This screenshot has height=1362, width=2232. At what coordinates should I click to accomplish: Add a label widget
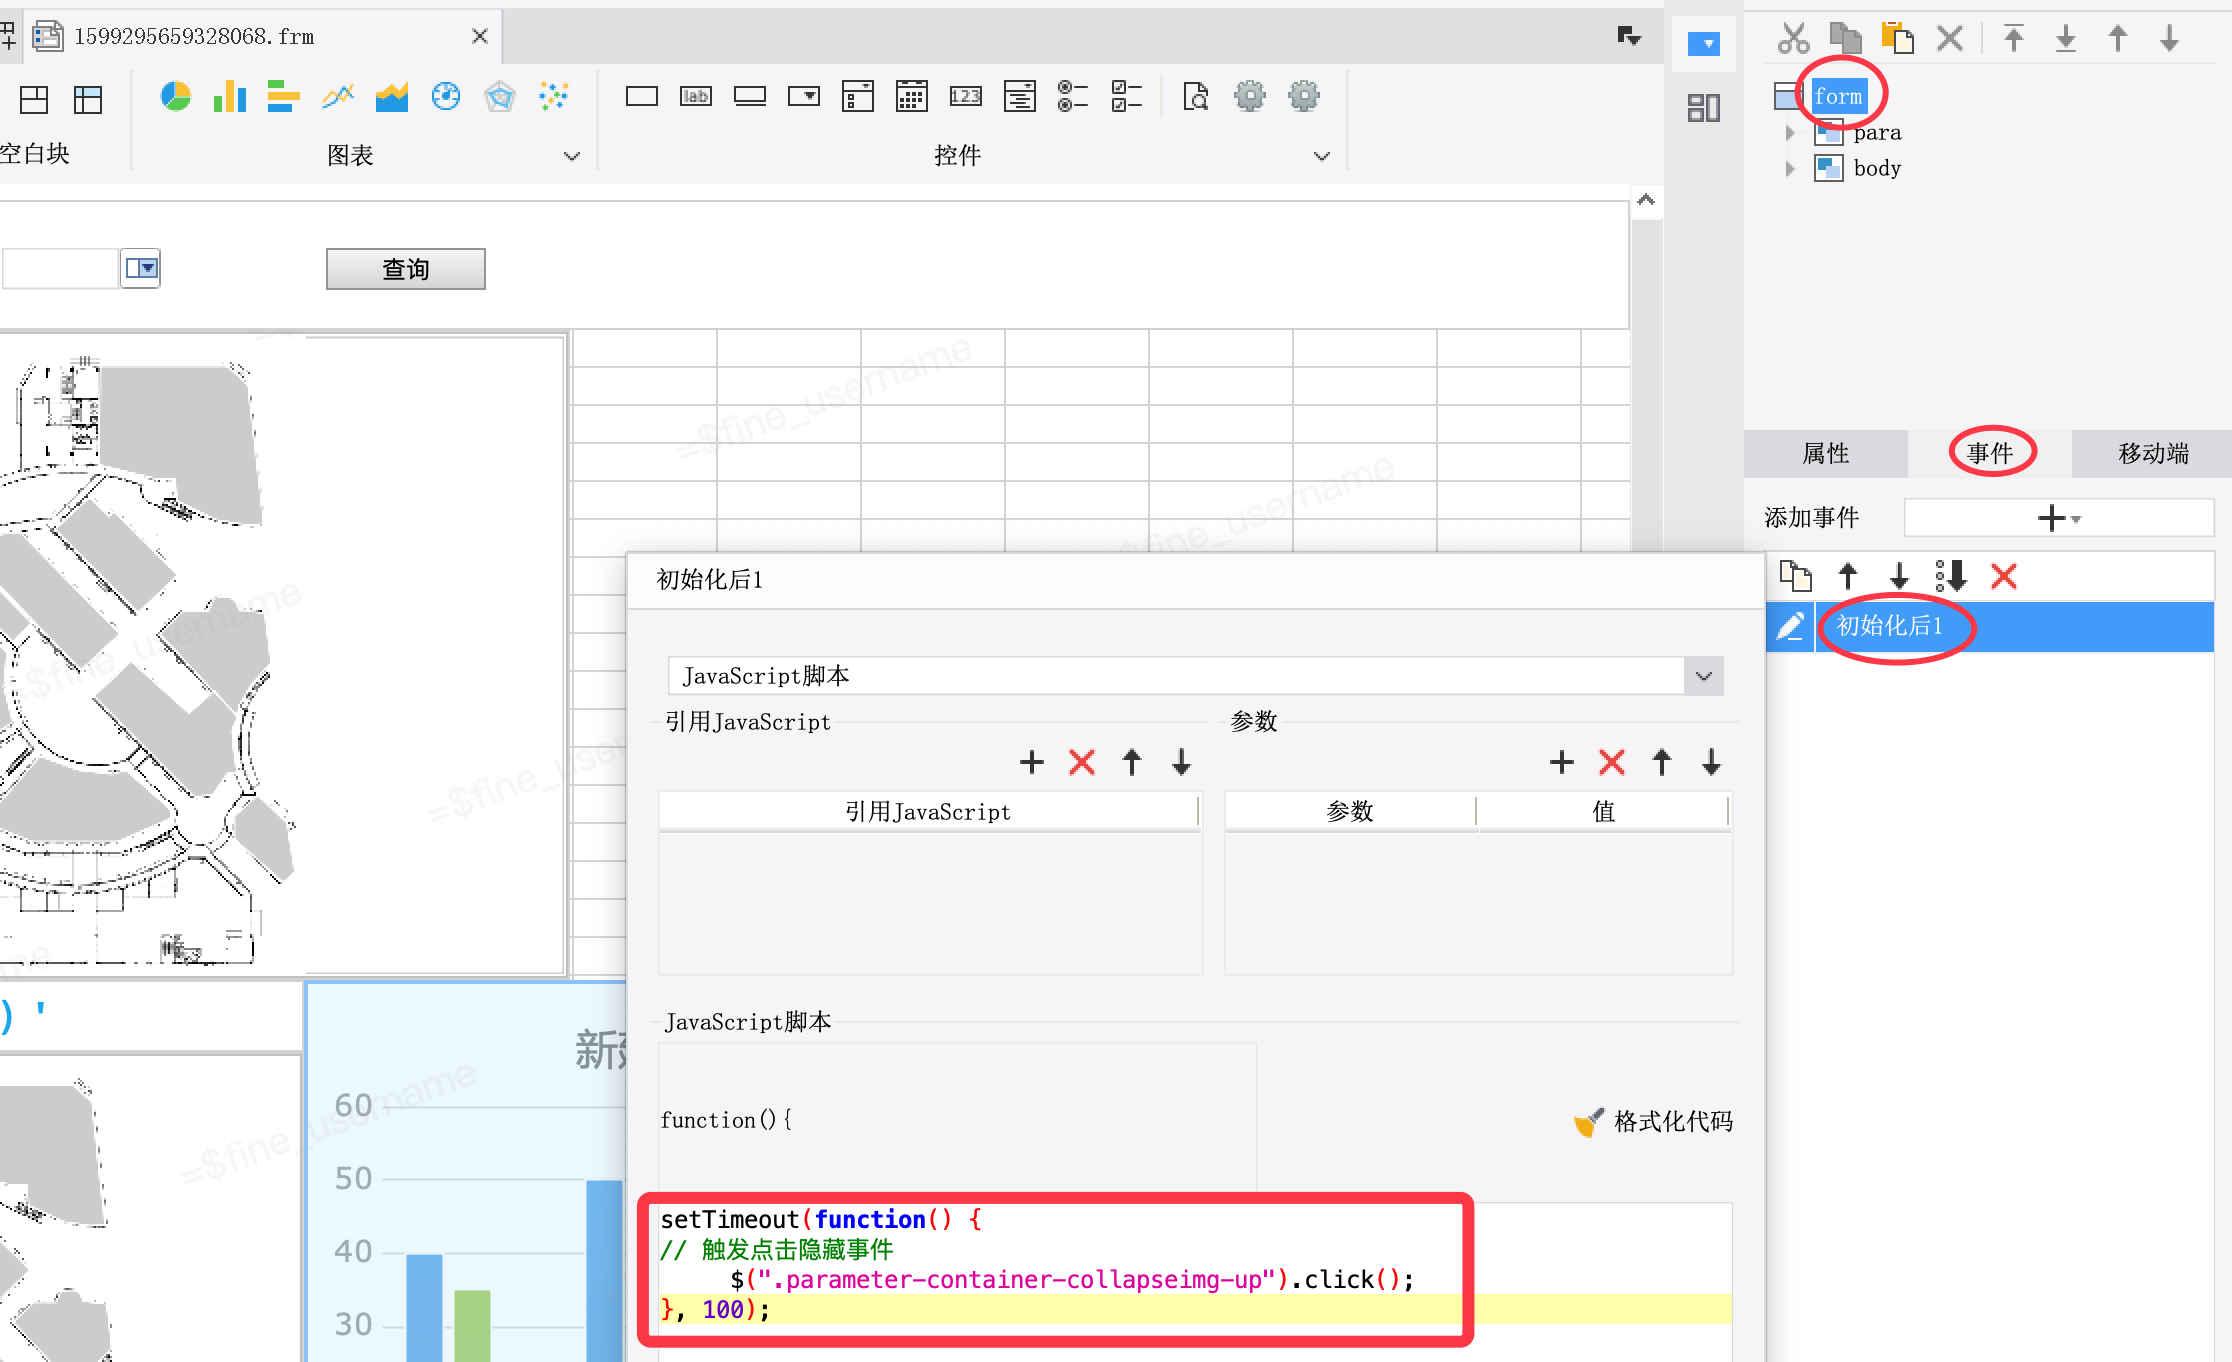696,97
